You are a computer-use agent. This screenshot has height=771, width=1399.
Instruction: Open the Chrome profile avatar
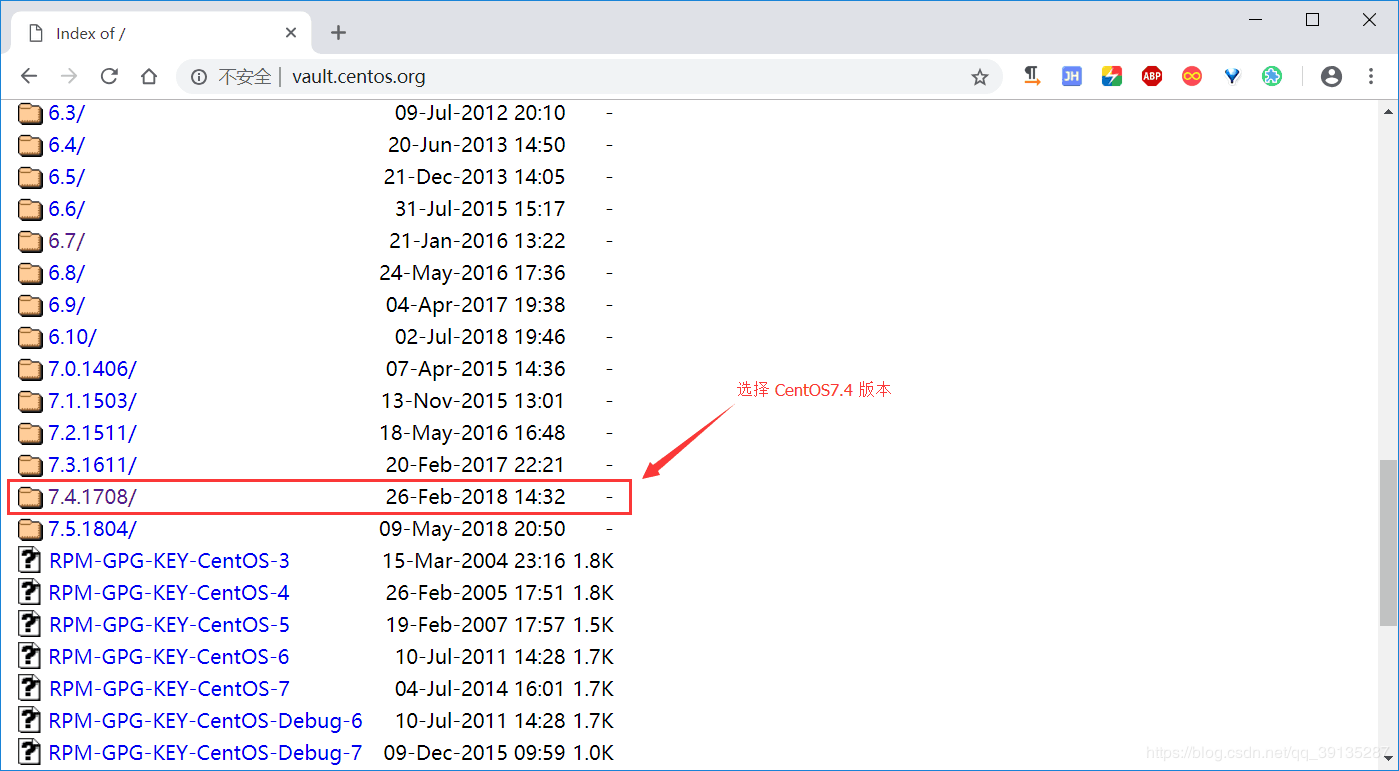click(x=1331, y=76)
